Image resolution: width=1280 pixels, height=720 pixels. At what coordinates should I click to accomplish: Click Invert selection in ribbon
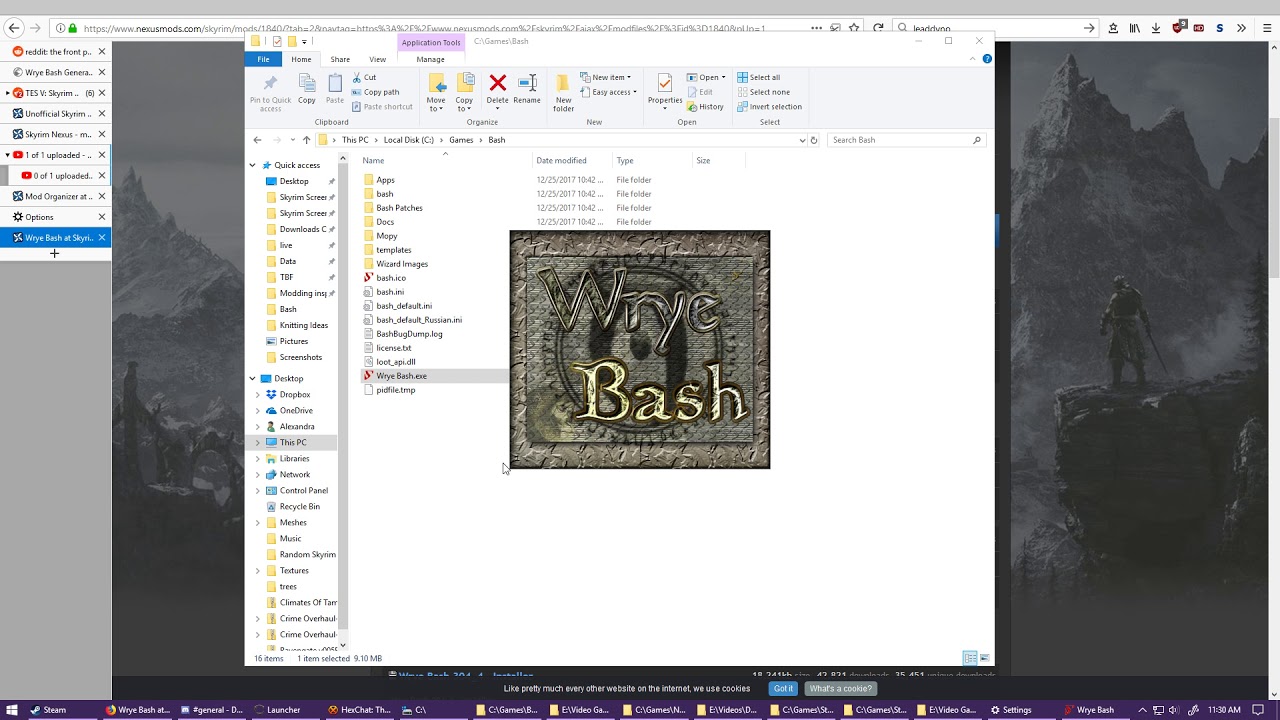click(769, 107)
